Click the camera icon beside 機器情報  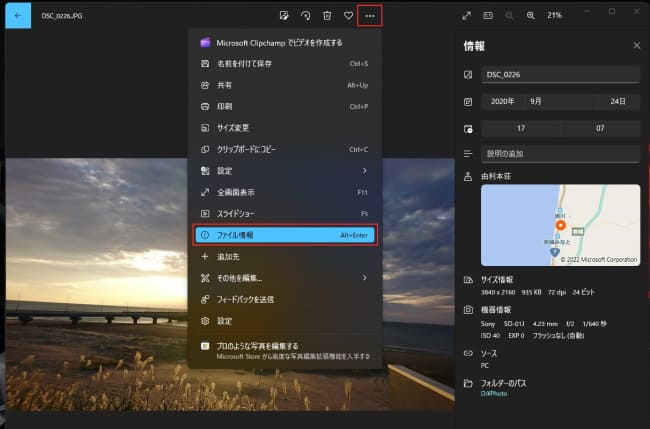click(x=468, y=310)
